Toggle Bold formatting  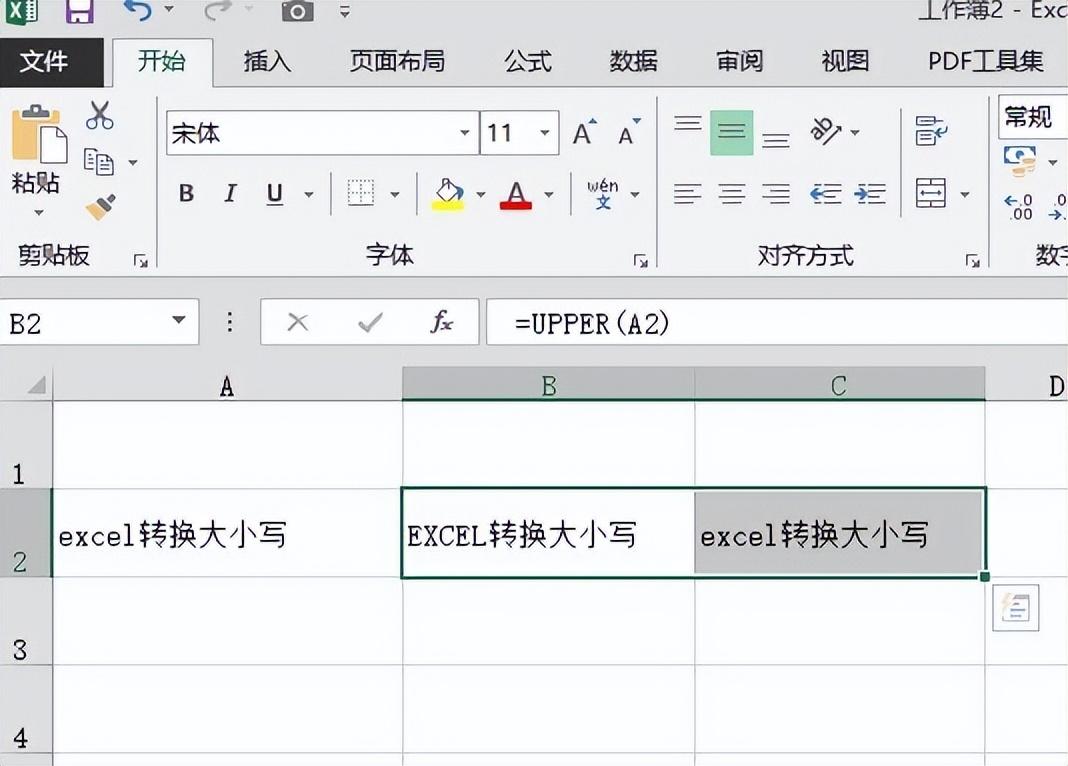coord(186,194)
